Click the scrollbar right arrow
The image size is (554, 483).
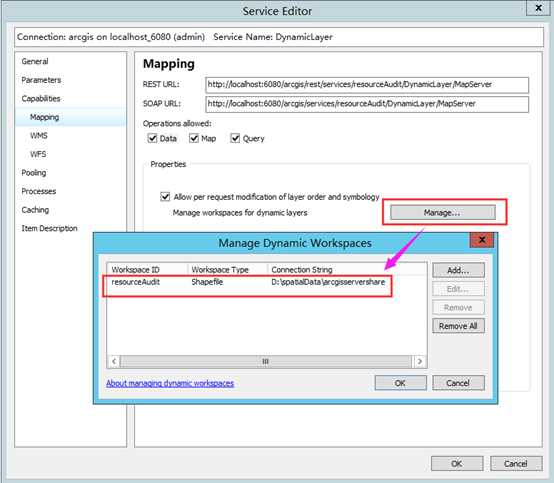tap(419, 361)
